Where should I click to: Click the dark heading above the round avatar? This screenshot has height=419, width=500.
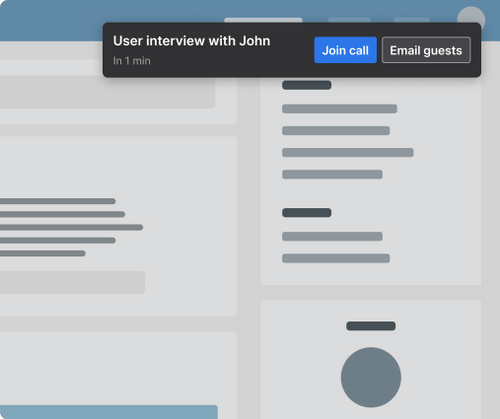[371, 326]
